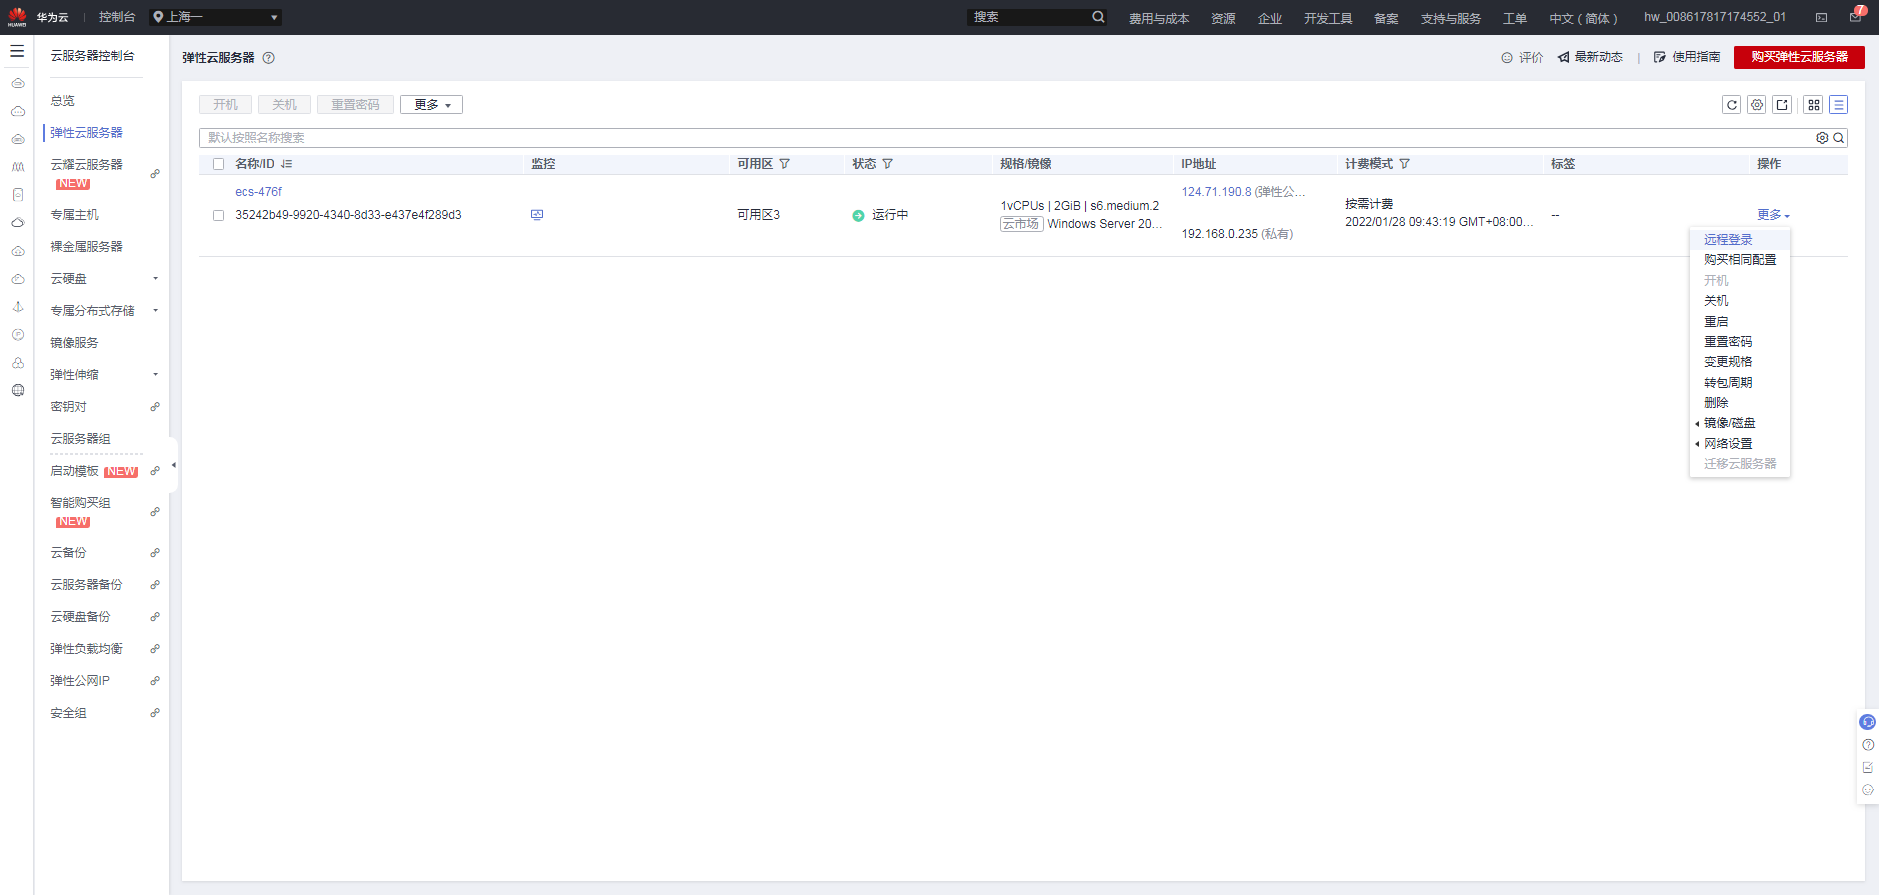
Task: Filter by status funnel icon
Action: [888, 164]
